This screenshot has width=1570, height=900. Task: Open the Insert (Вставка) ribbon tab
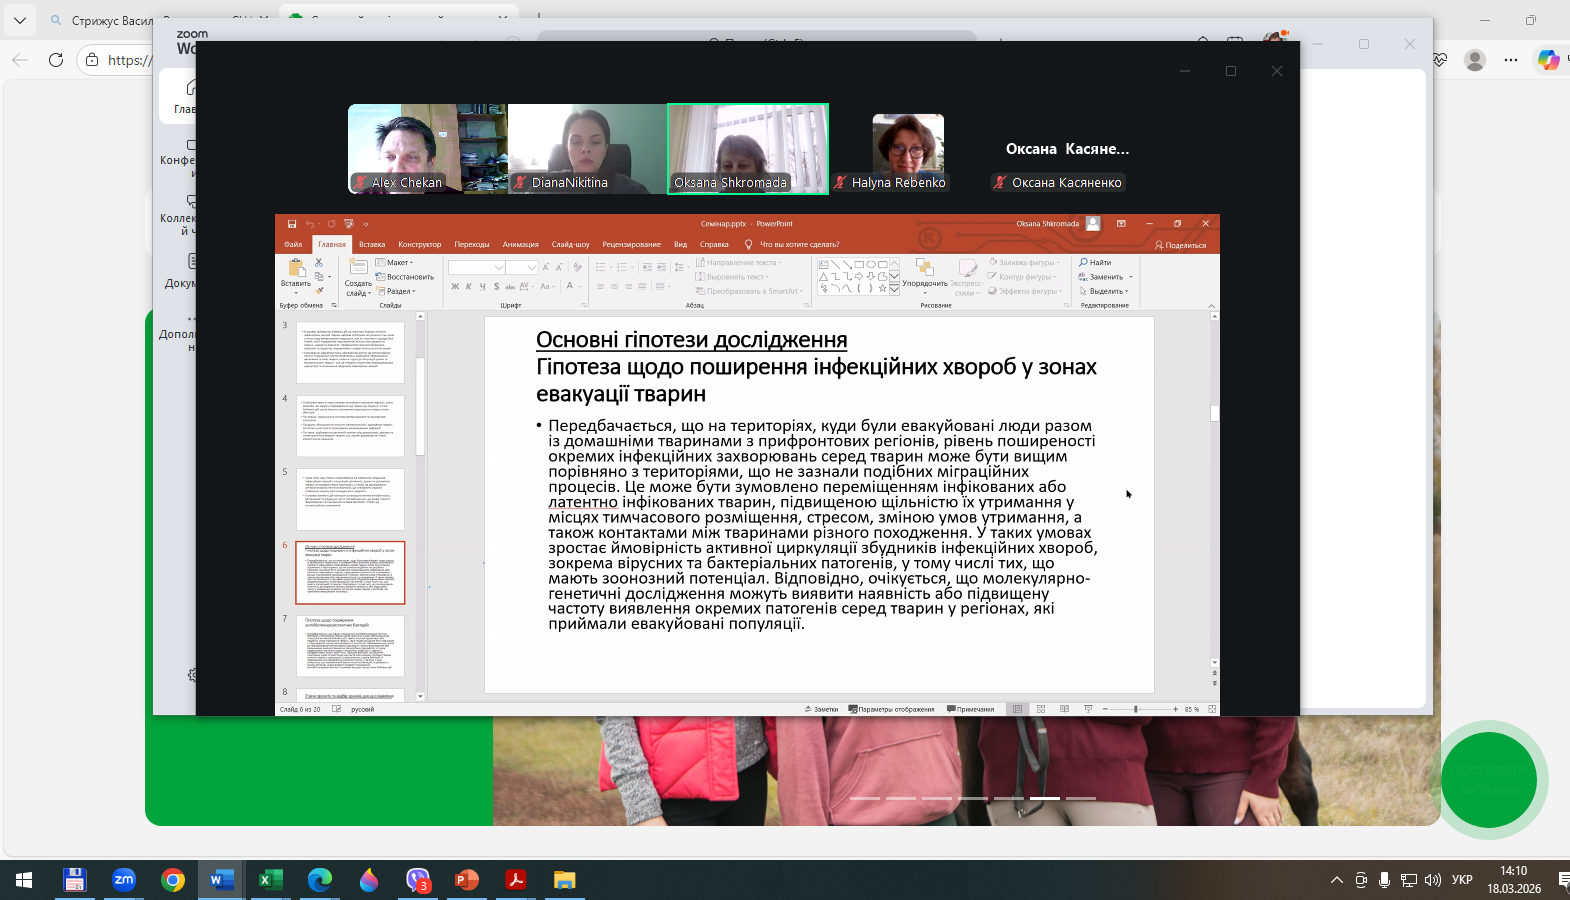372,244
